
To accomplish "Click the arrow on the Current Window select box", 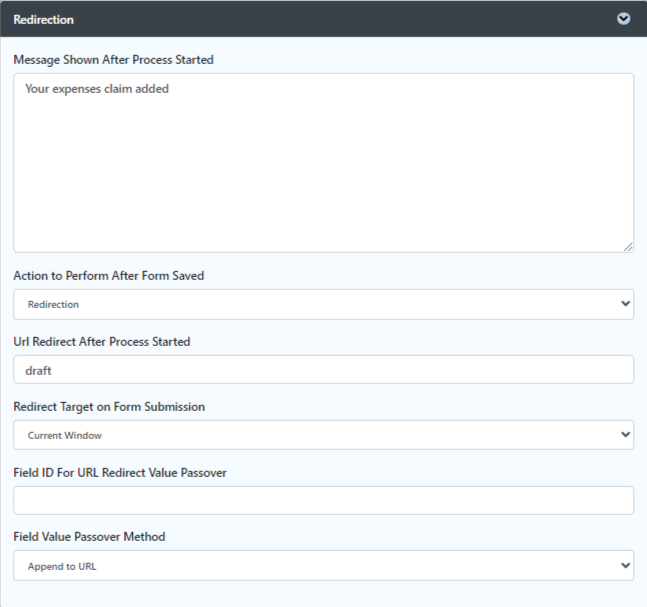I will [625, 435].
